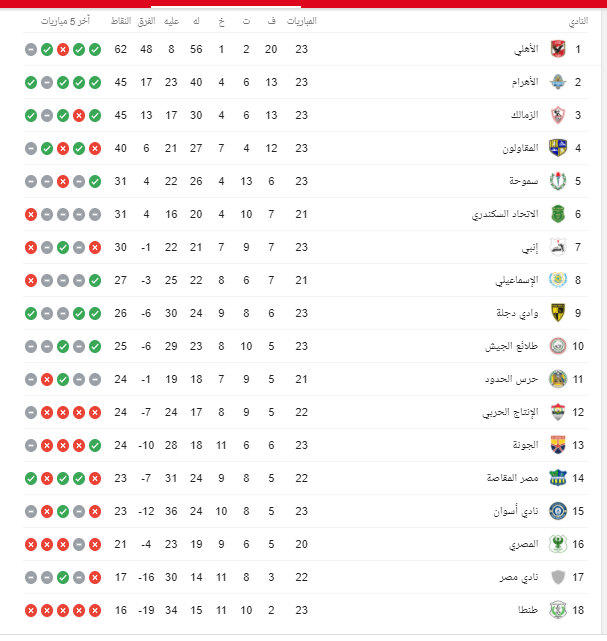Image resolution: width=607 pixels, height=641 pixels.
Task: Click the المباريات matches column header
Action: pyautogui.click(x=302, y=21)
